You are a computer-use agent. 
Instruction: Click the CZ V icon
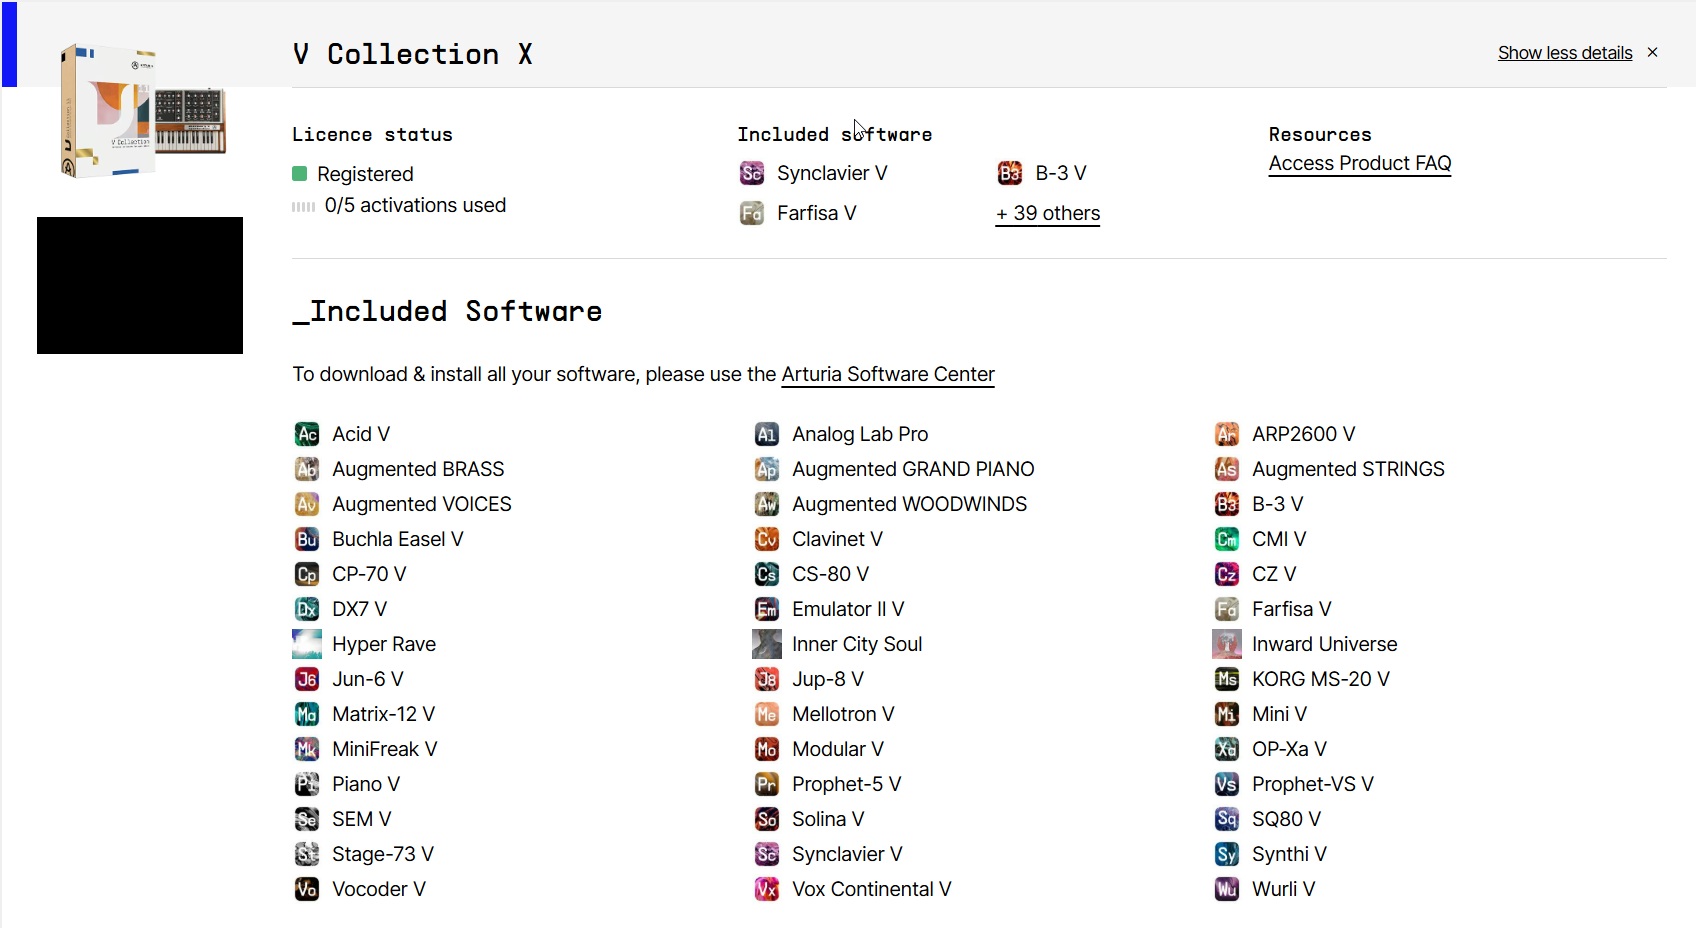point(1227,574)
